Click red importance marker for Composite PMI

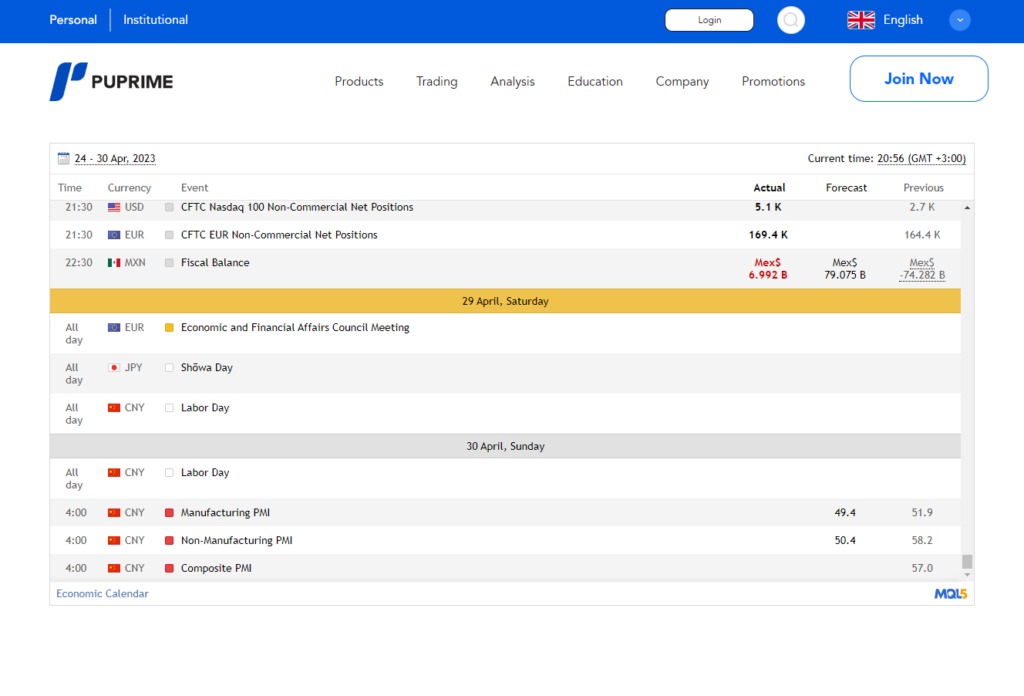pyautogui.click(x=169, y=568)
